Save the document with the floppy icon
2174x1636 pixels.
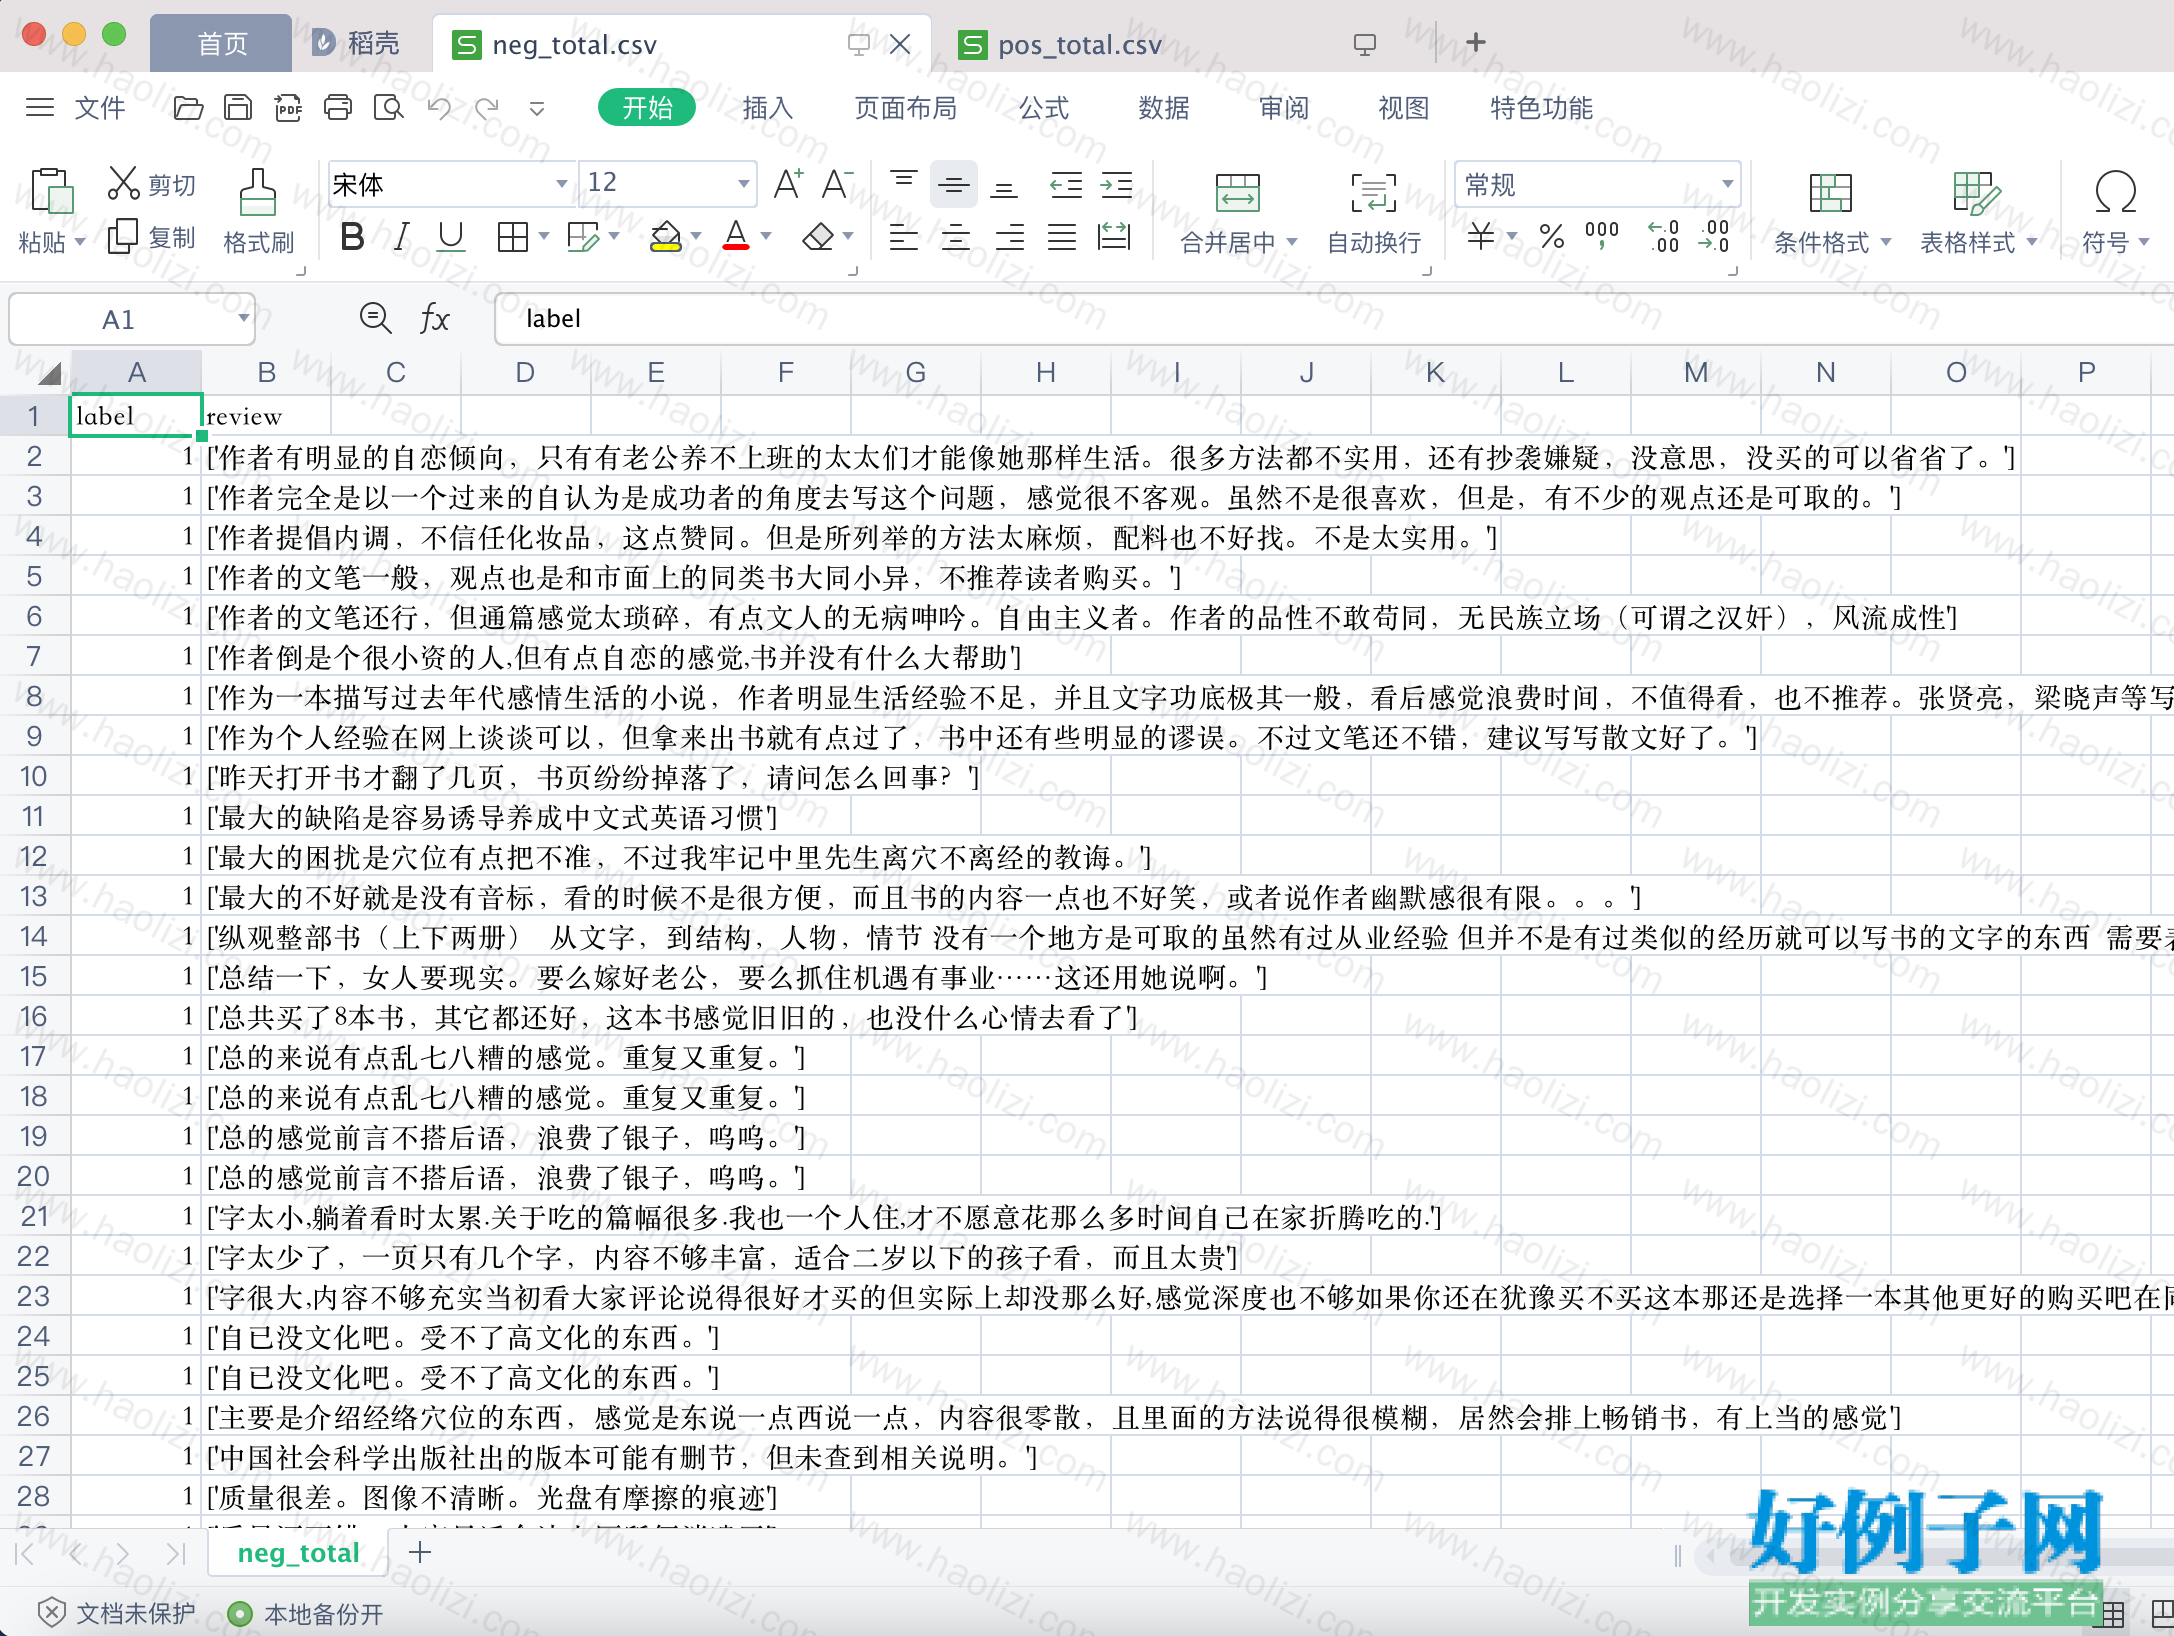(238, 108)
